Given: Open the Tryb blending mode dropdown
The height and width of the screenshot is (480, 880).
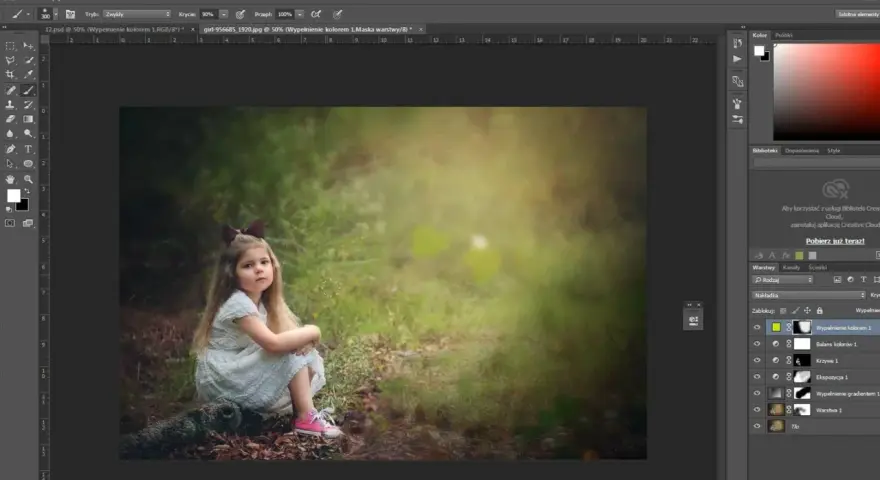Looking at the screenshot, I should (x=137, y=14).
